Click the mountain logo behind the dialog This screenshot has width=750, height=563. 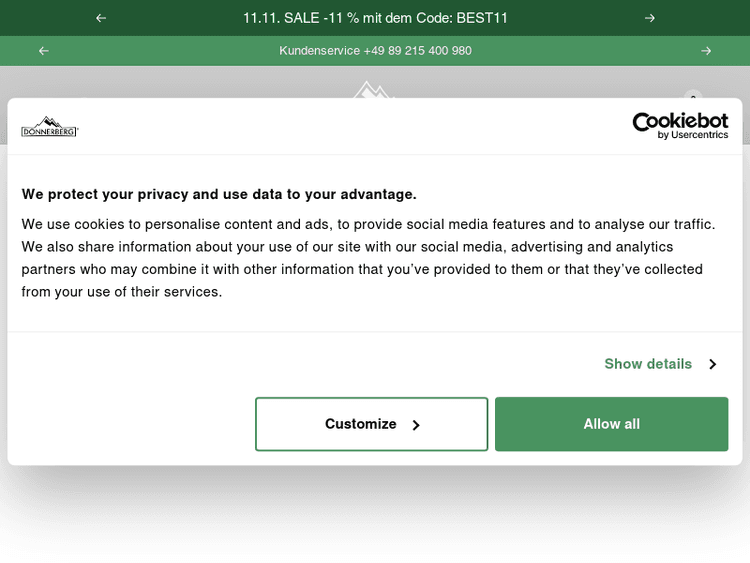[x=374, y=89]
